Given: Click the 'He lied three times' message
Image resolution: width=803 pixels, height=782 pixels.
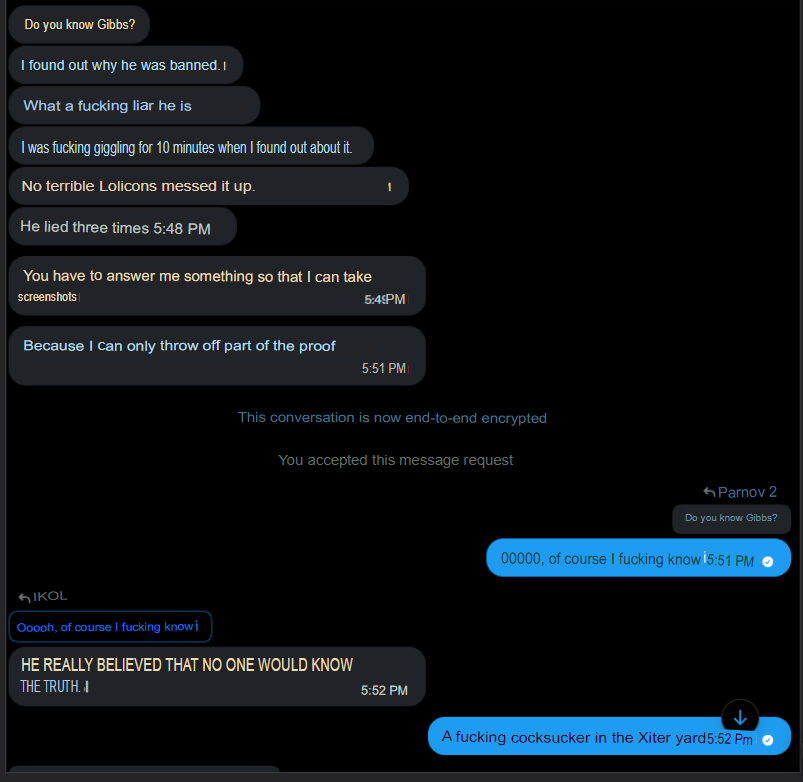Looking at the screenshot, I should (122, 226).
